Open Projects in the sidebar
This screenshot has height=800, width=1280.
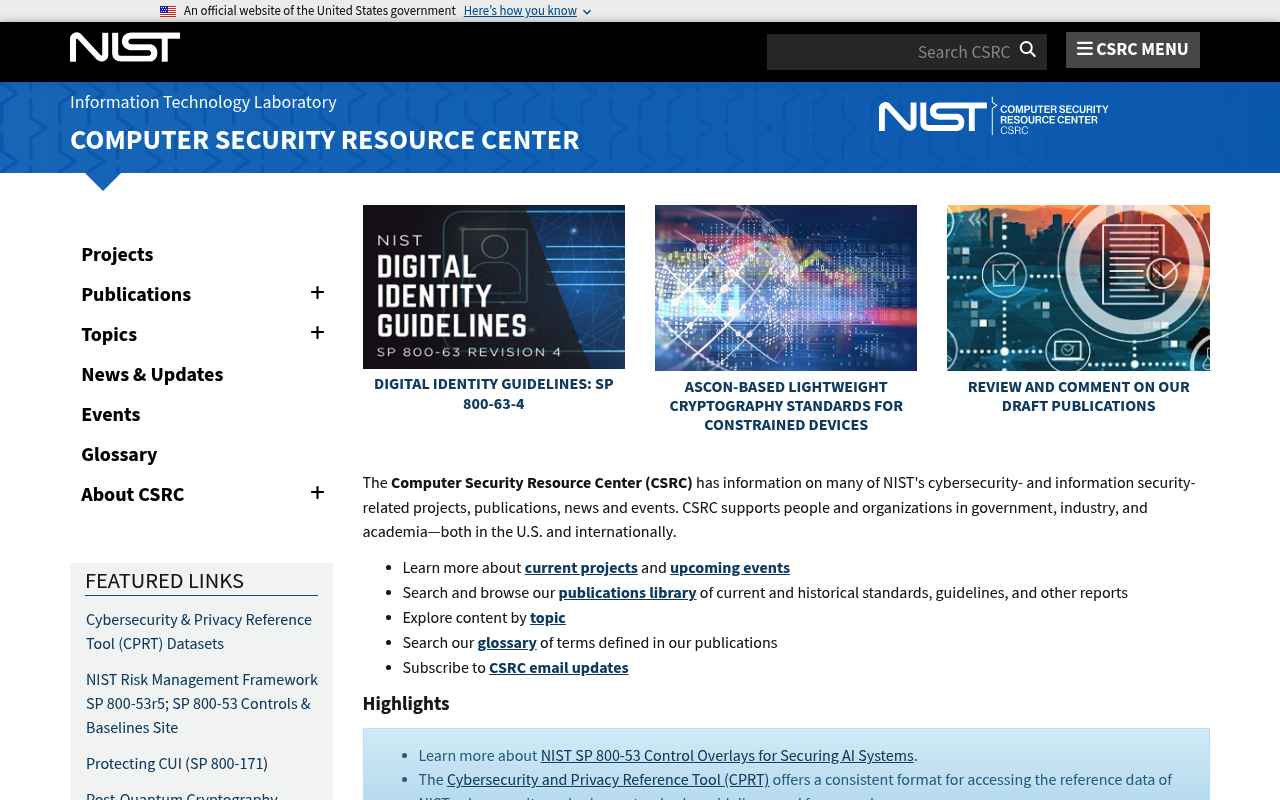pyautogui.click(x=117, y=254)
